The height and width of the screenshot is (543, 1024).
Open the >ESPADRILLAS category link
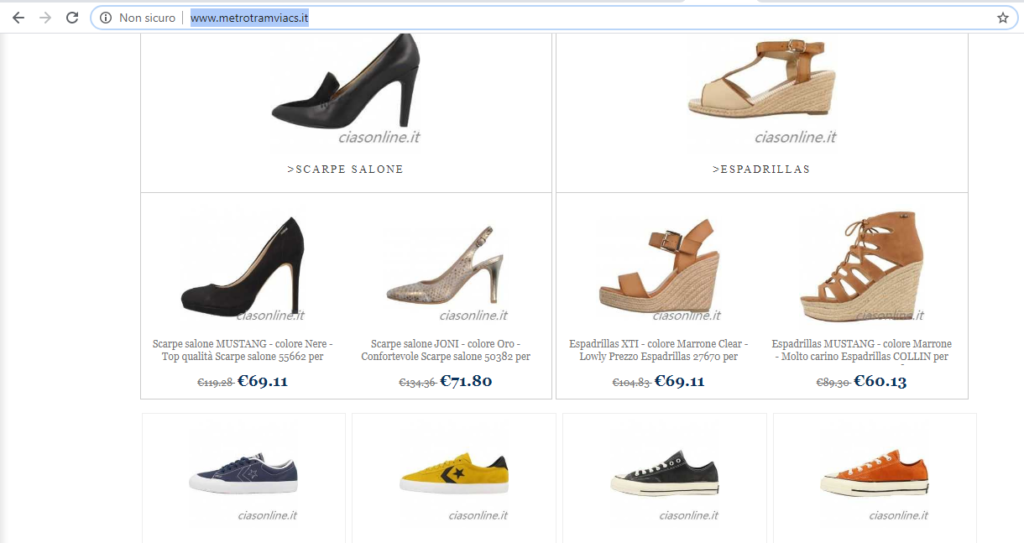[x=761, y=169]
